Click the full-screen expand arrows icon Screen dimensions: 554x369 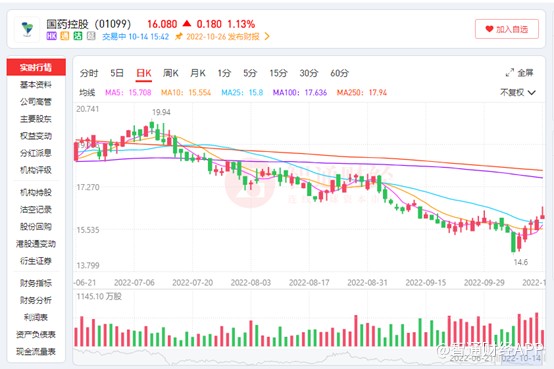point(509,73)
